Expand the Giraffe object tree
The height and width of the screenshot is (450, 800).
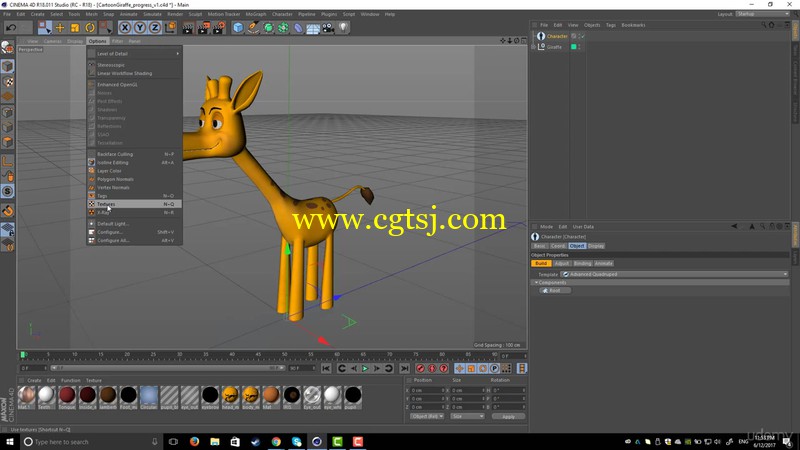[x=534, y=47]
